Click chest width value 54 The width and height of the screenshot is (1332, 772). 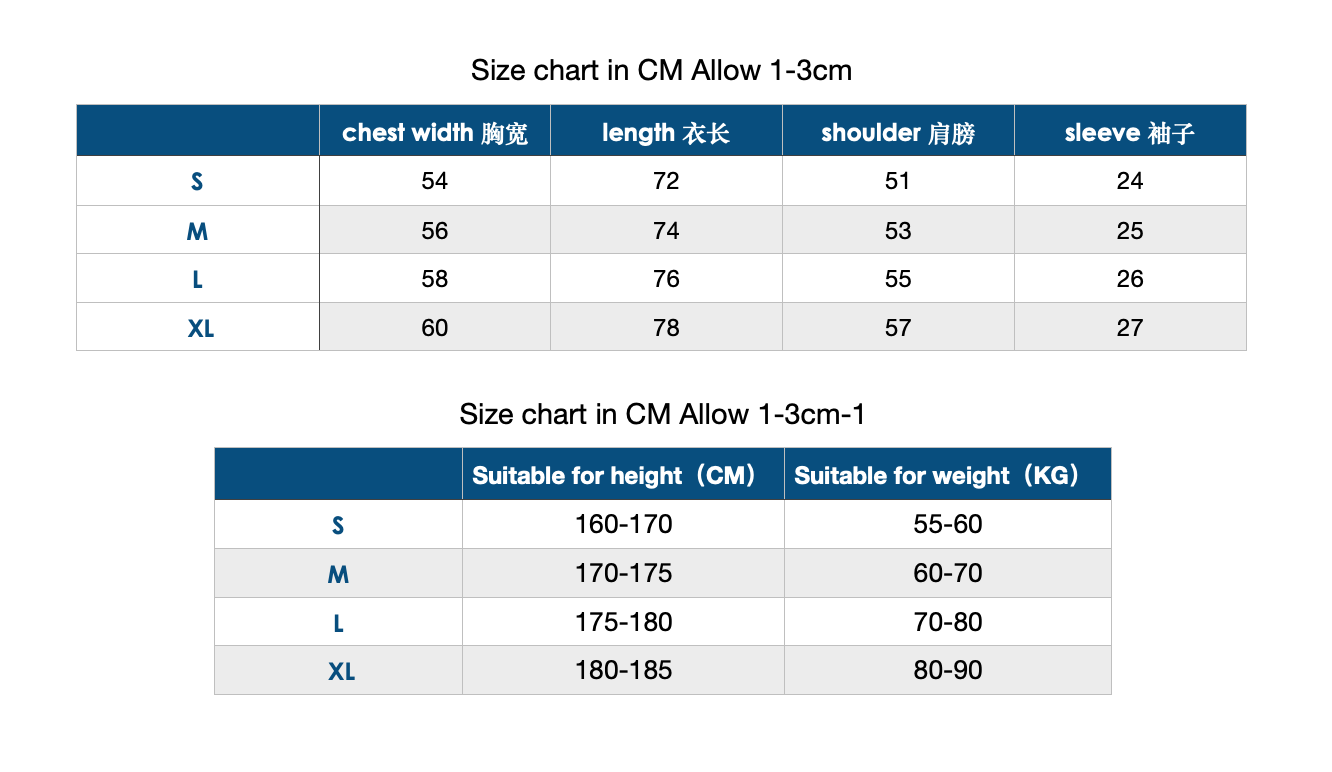[435, 181]
